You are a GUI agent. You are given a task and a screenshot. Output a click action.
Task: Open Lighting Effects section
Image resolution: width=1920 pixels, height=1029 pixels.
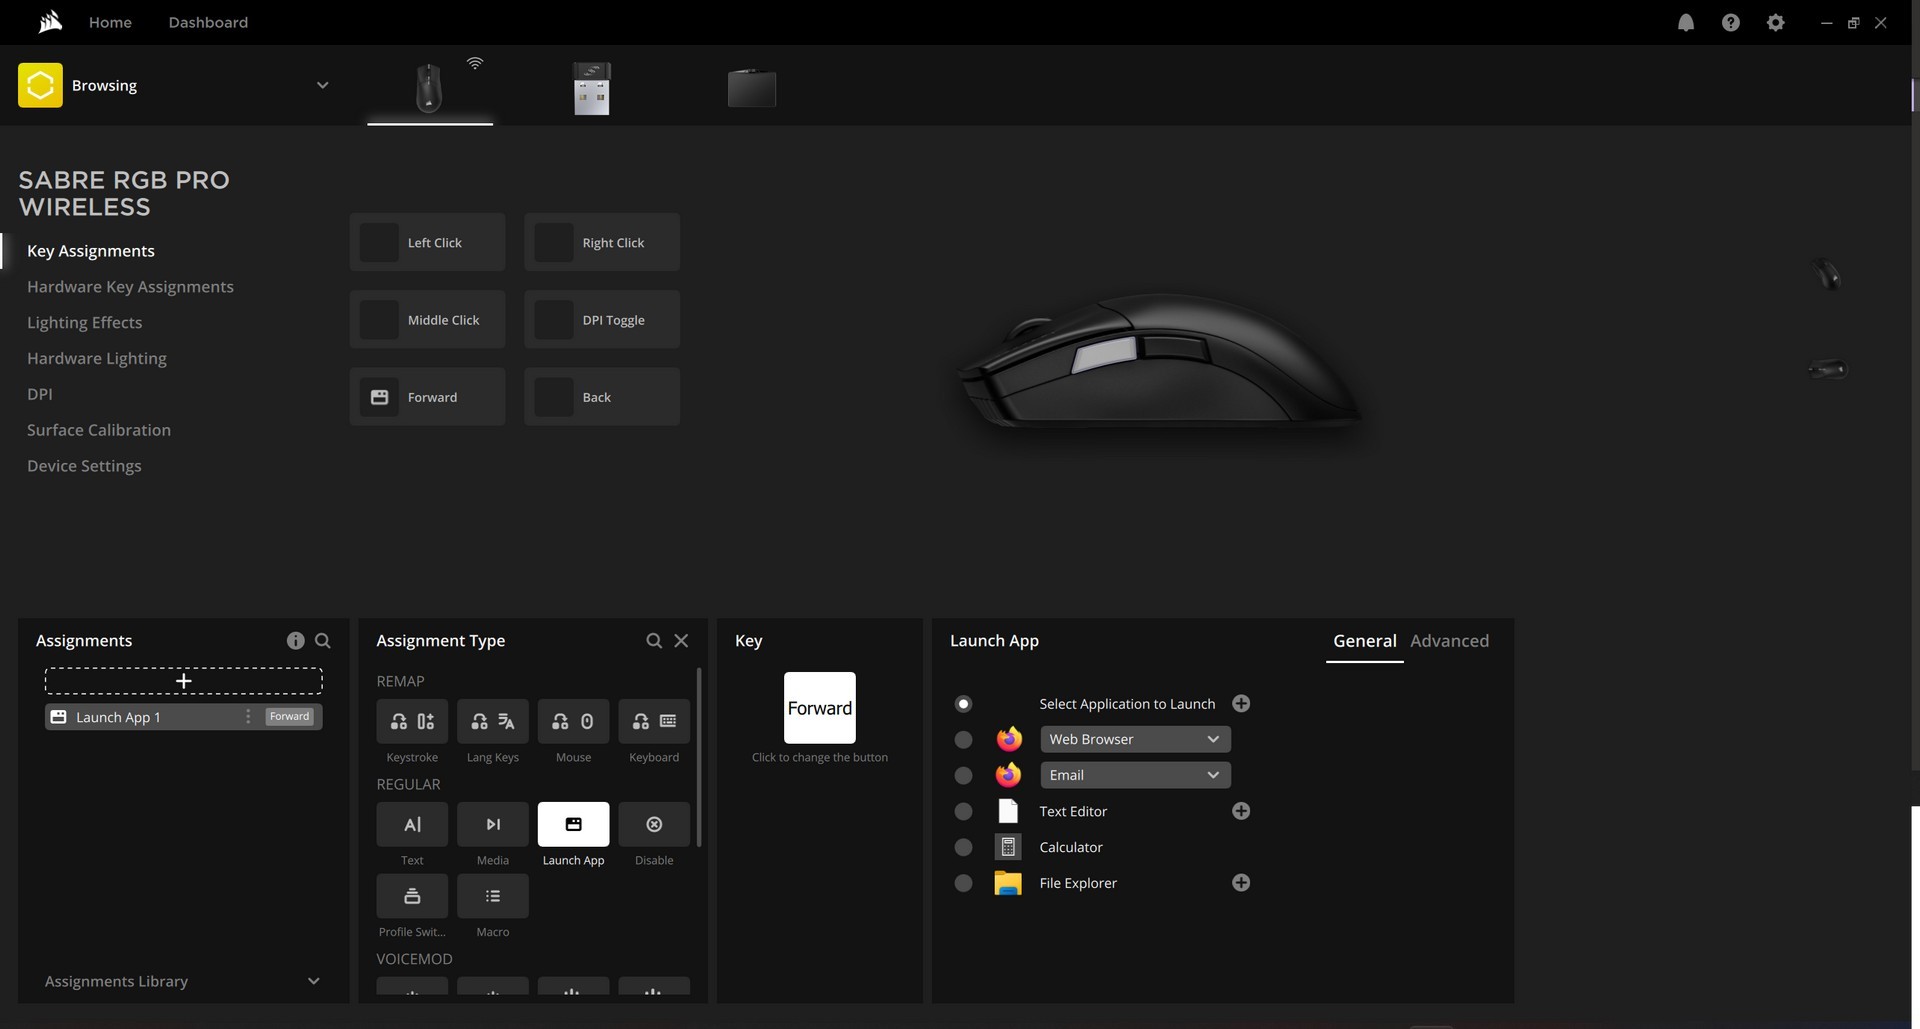84,323
